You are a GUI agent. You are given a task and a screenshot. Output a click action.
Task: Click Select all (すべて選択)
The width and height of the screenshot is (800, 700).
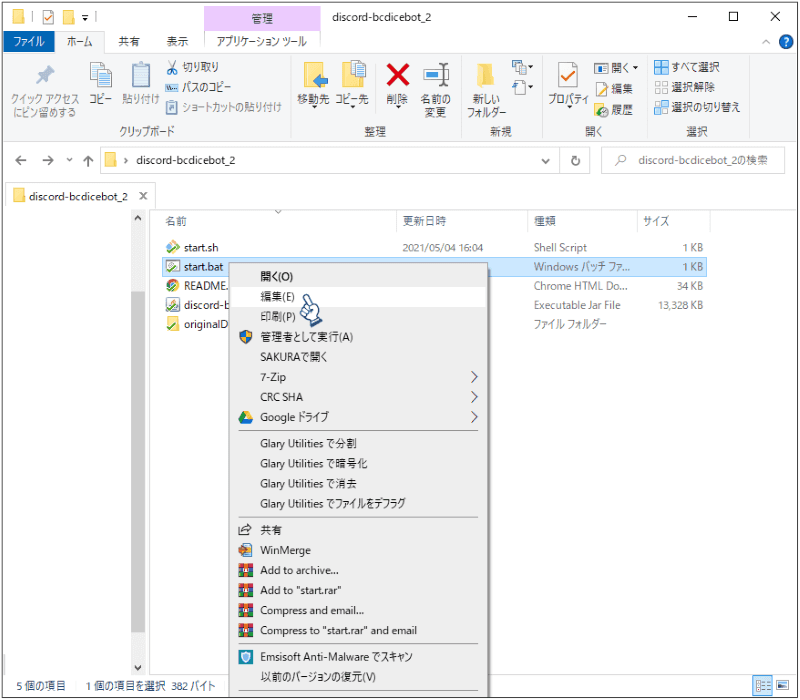click(x=687, y=67)
